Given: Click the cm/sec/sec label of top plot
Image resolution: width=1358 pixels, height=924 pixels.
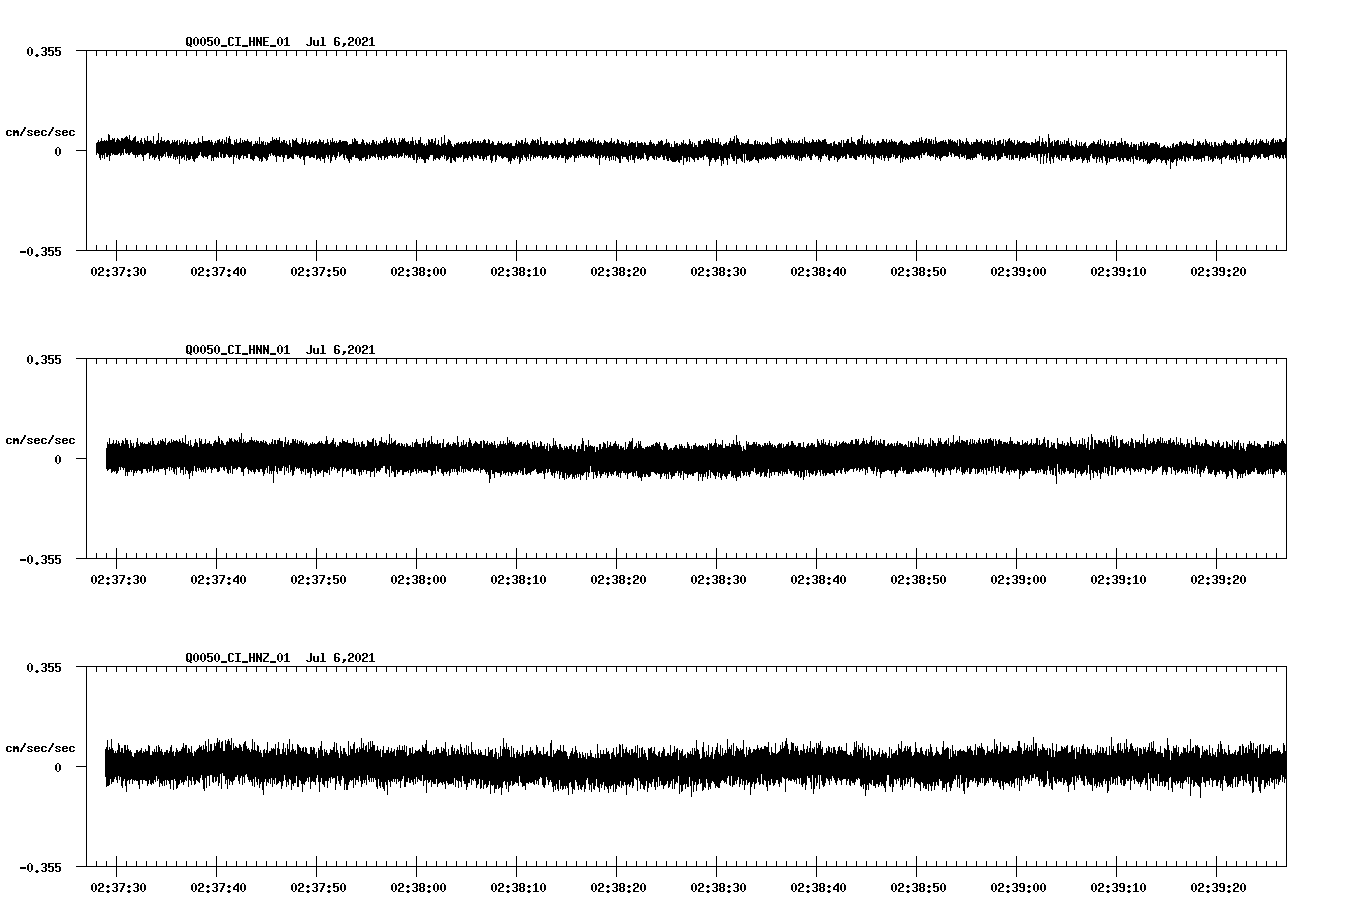Looking at the screenshot, I should [41, 131].
